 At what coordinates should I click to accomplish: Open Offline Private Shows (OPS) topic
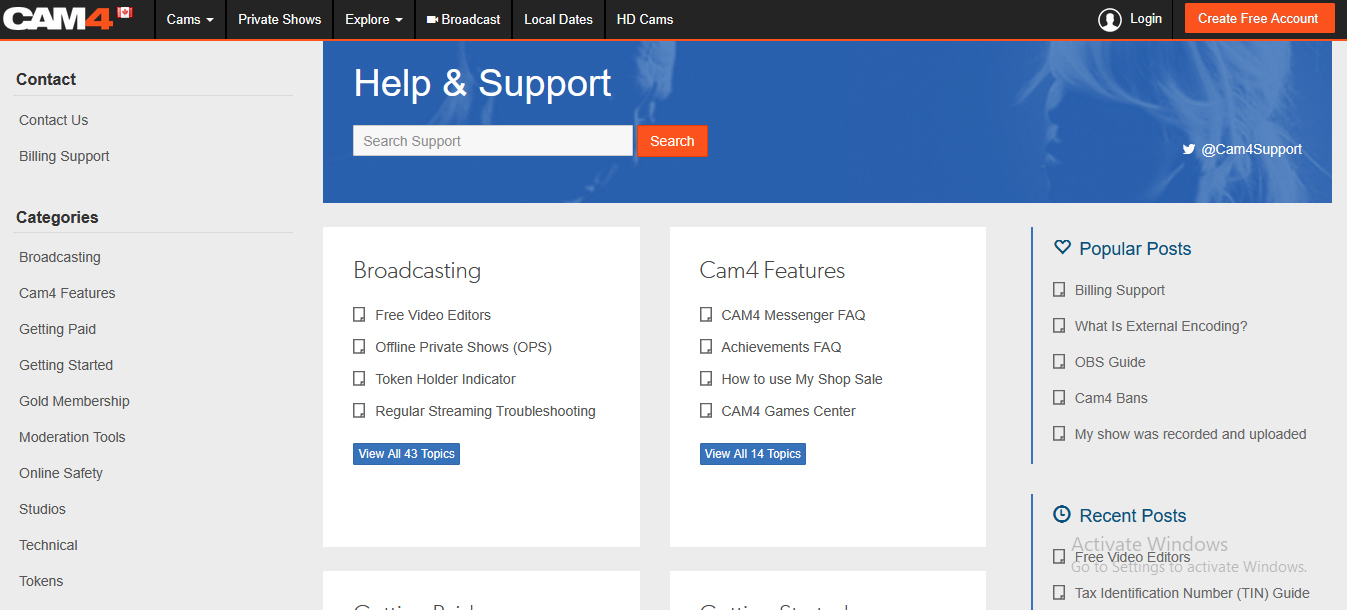[463, 347]
